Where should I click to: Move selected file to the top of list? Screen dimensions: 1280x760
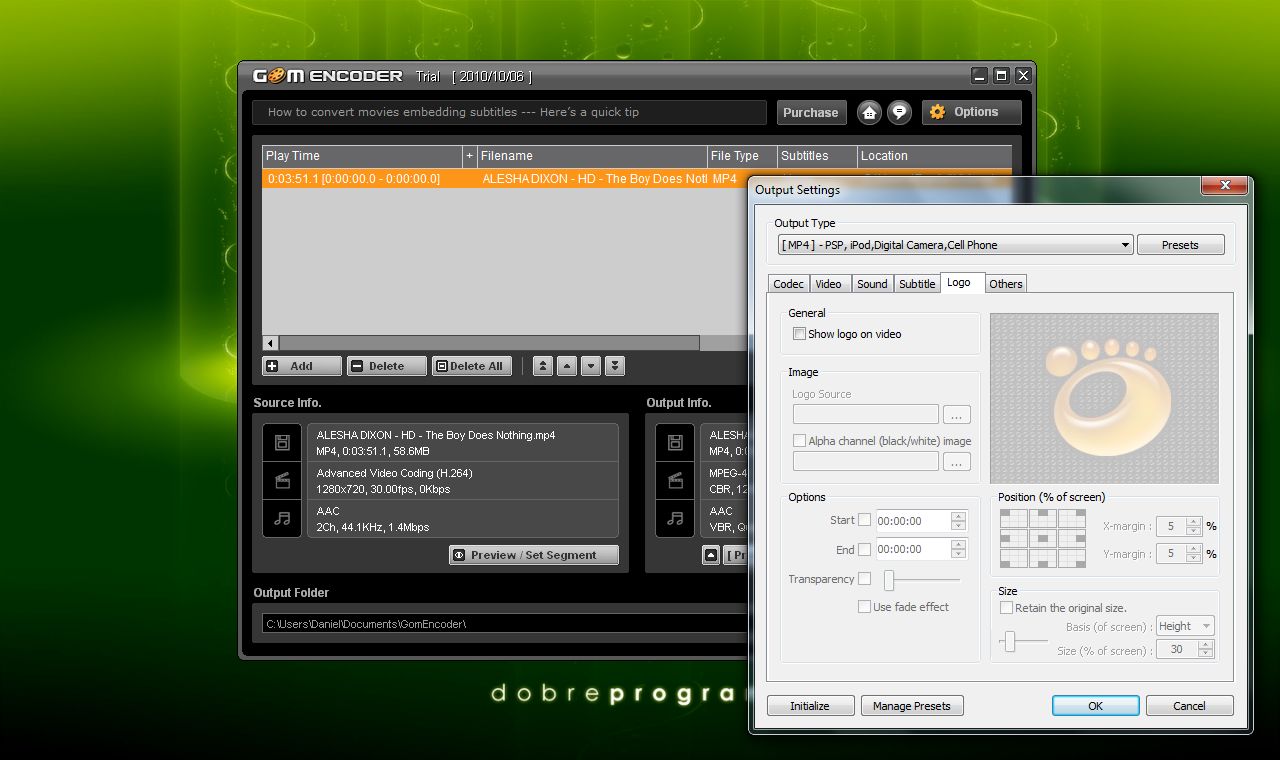tap(542, 366)
